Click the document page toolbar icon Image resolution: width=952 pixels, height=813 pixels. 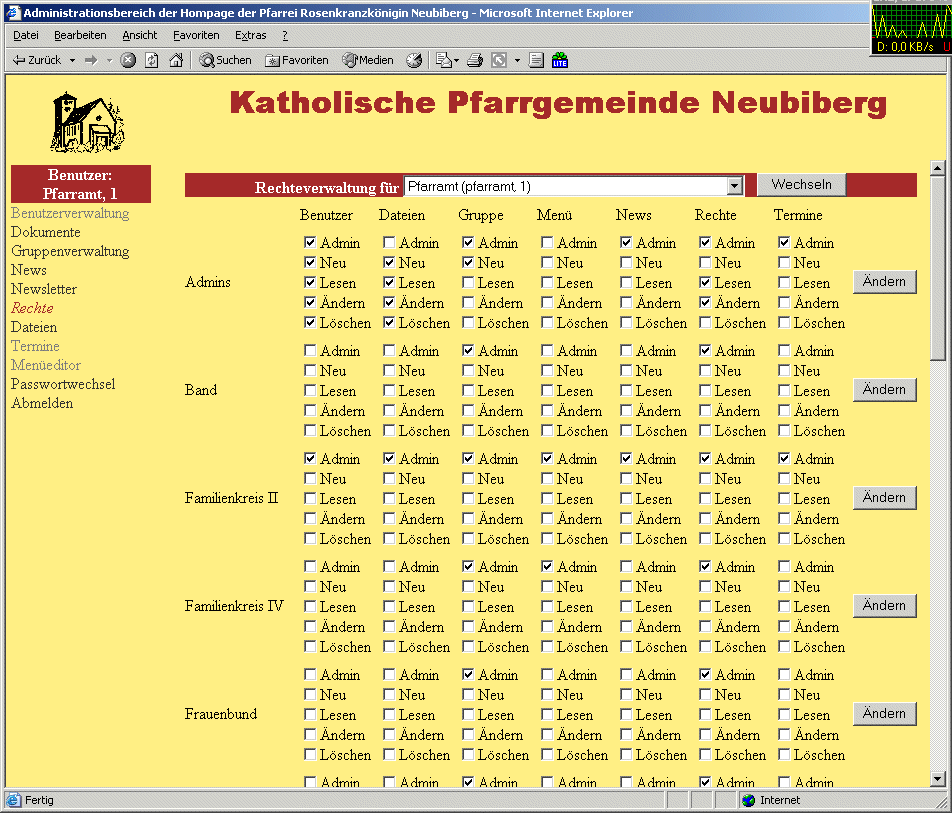click(x=536, y=60)
